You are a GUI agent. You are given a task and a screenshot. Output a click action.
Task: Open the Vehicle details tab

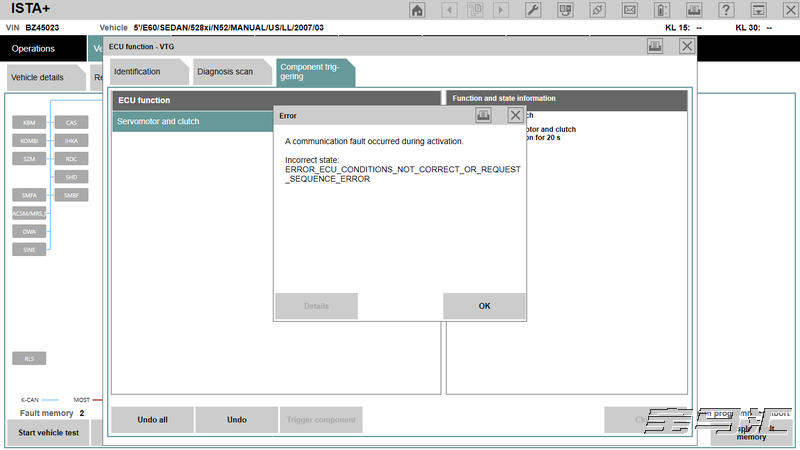(46, 78)
